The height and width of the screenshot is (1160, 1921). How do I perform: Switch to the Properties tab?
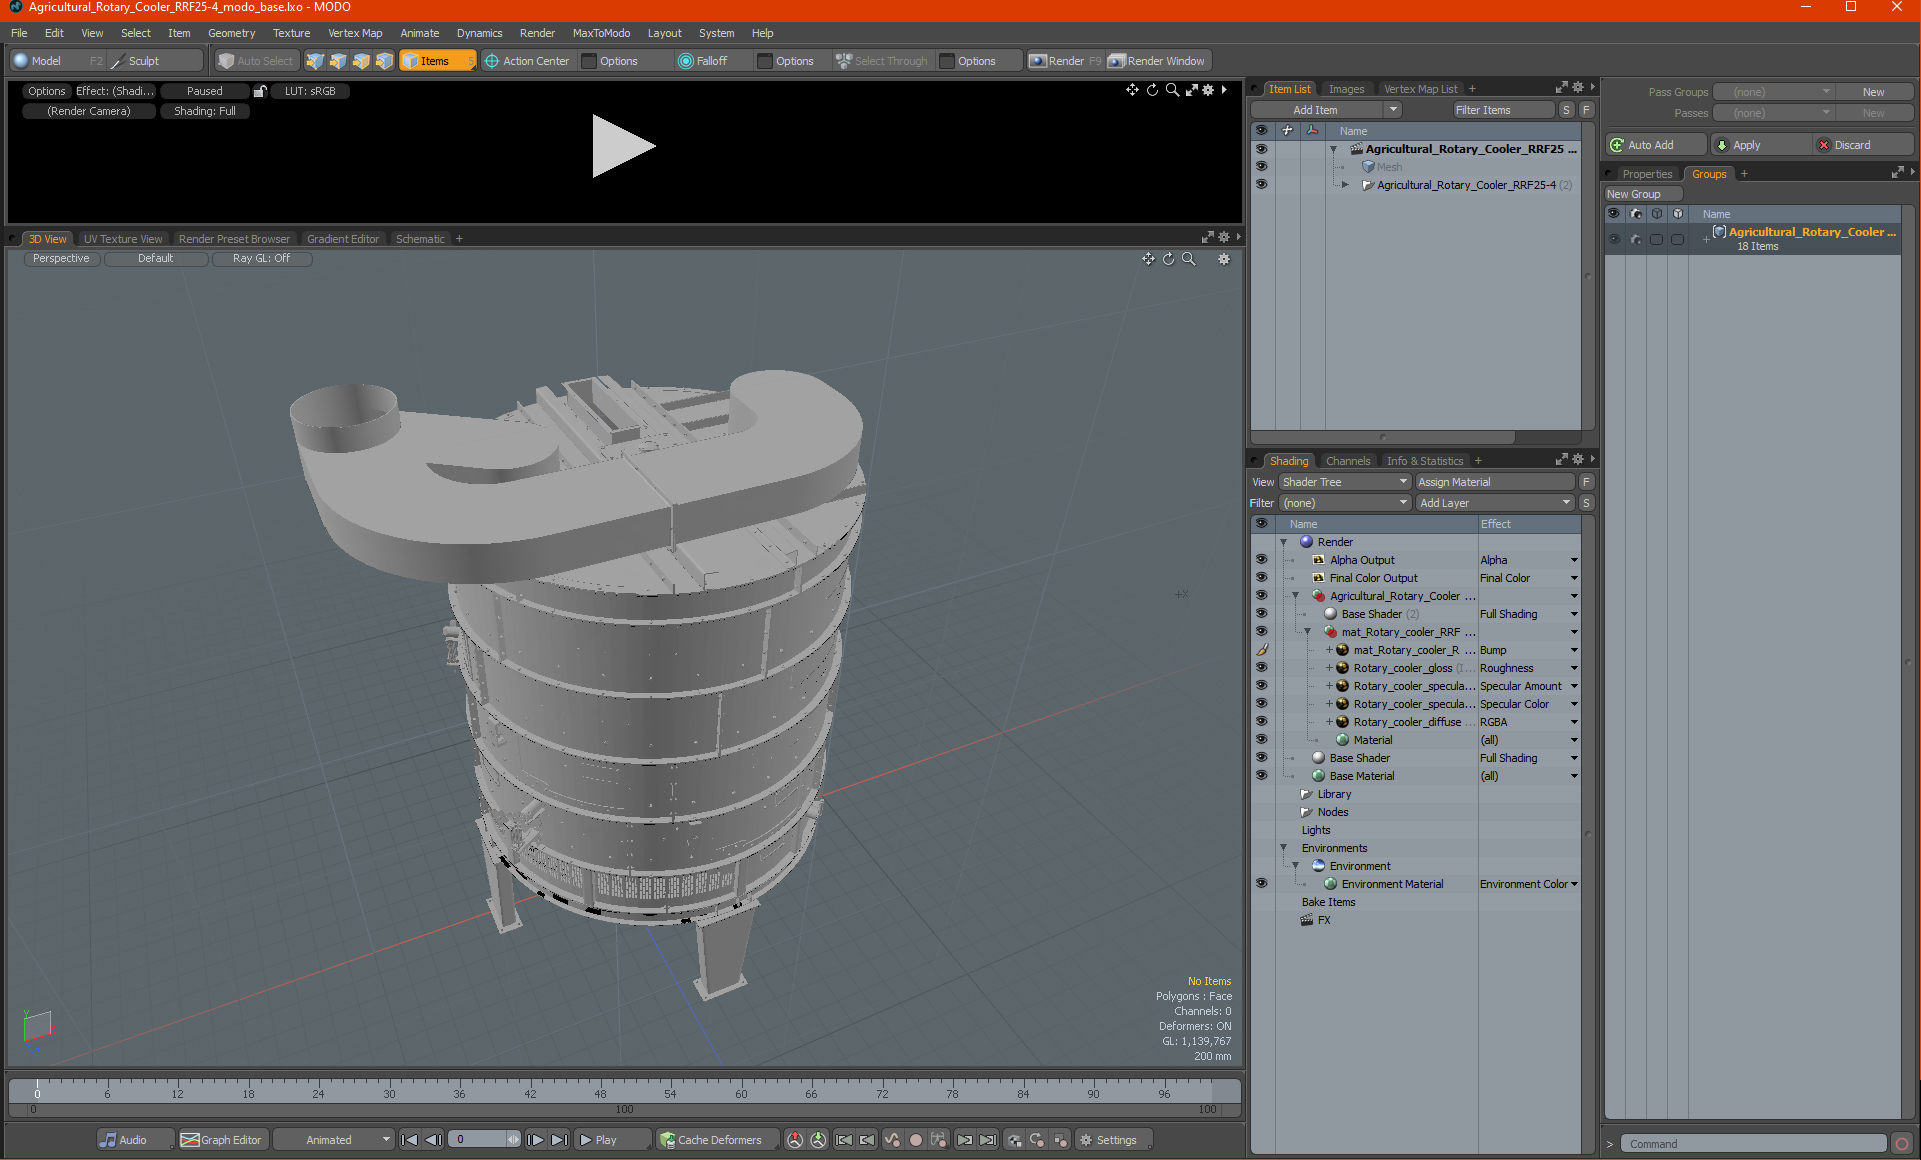click(1646, 174)
